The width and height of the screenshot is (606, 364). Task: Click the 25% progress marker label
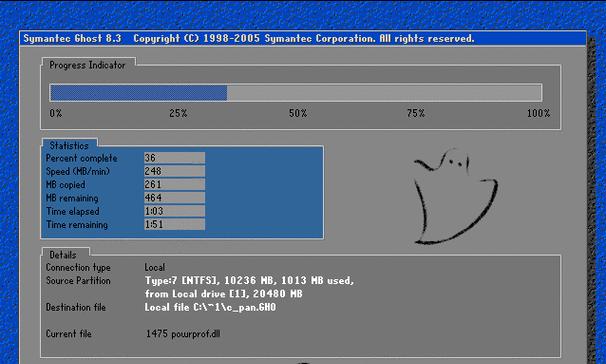pyautogui.click(x=178, y=113)
